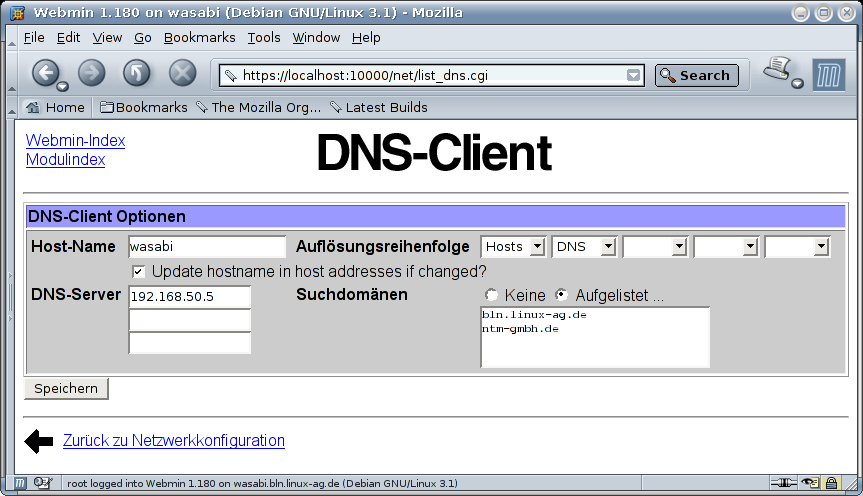Click the Suchdomänen text area
Viewport: 863px width, 496px height.
tap(595, 337)
